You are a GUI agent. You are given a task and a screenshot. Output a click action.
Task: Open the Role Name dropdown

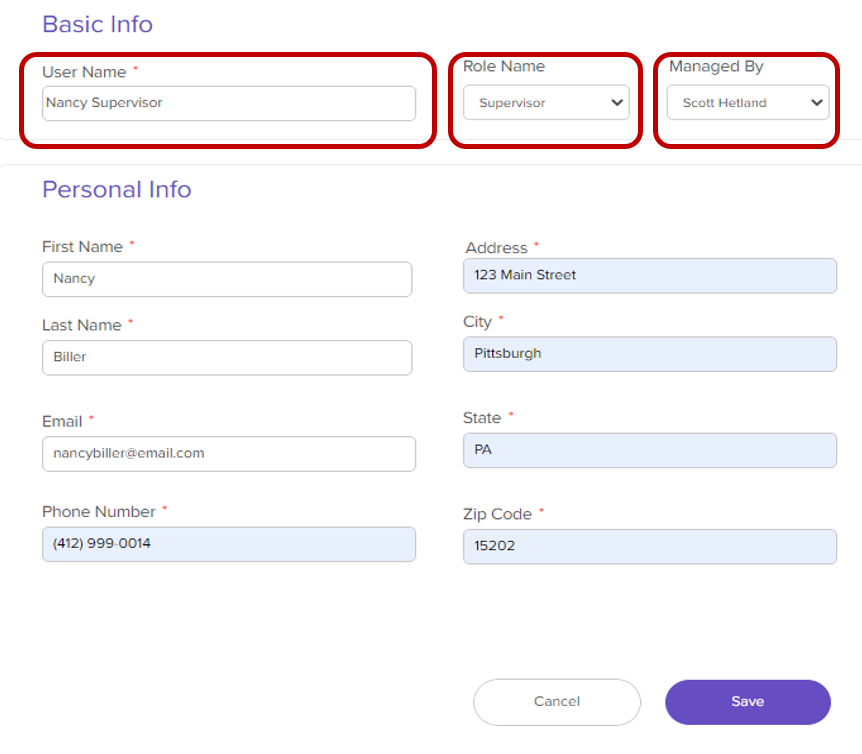coord(545,103)
